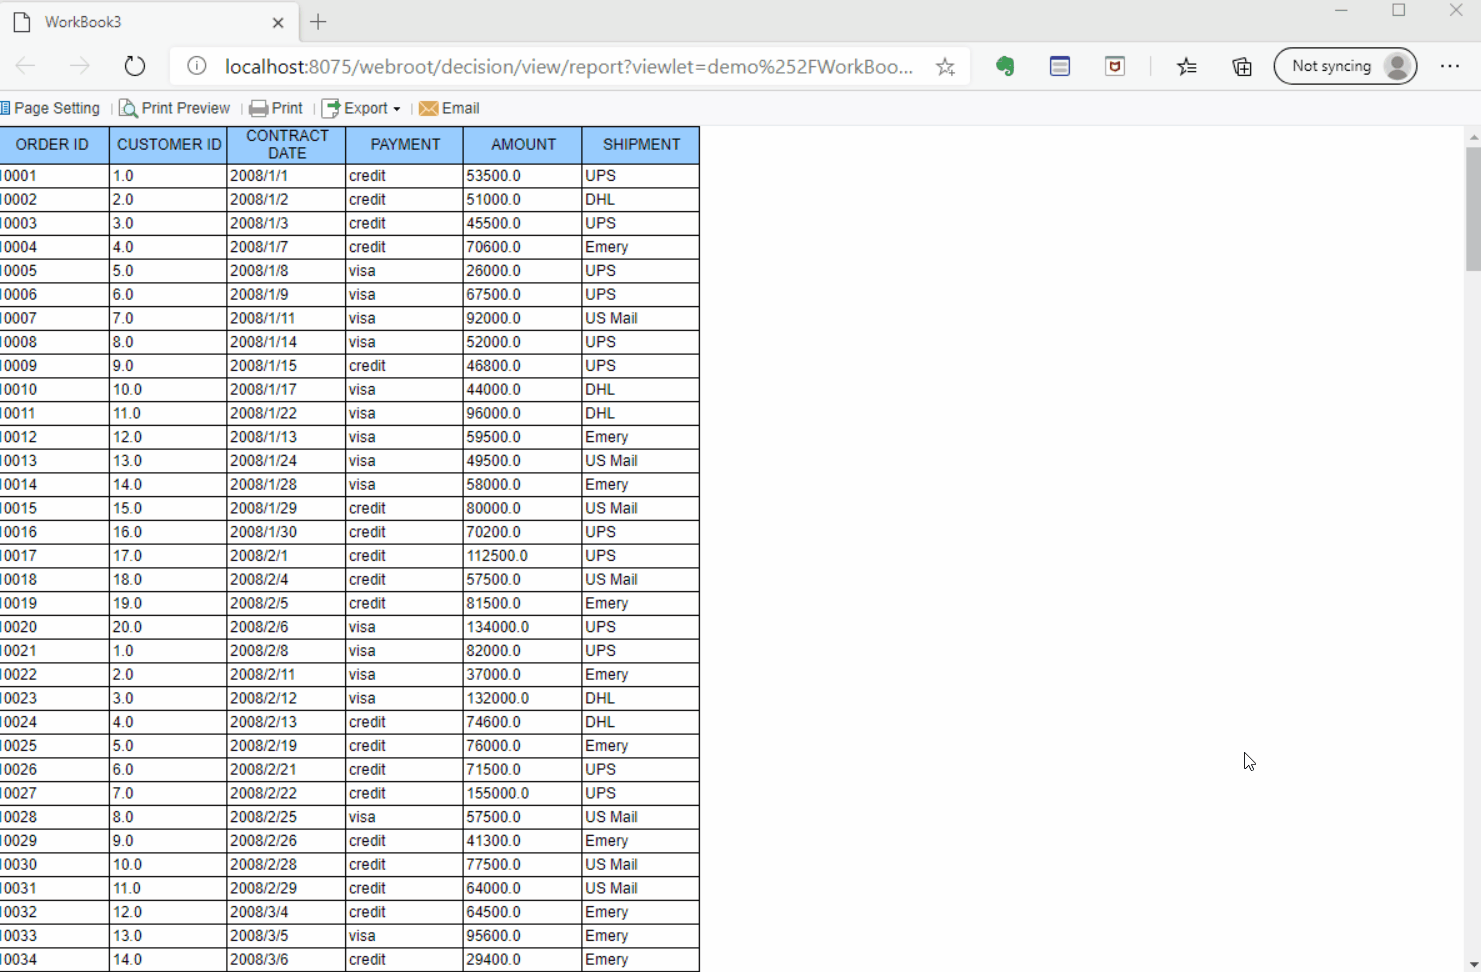Screen dimensions: 1481x972
Task: Sort by the ORDER ID column header
Action: [52, 144]
